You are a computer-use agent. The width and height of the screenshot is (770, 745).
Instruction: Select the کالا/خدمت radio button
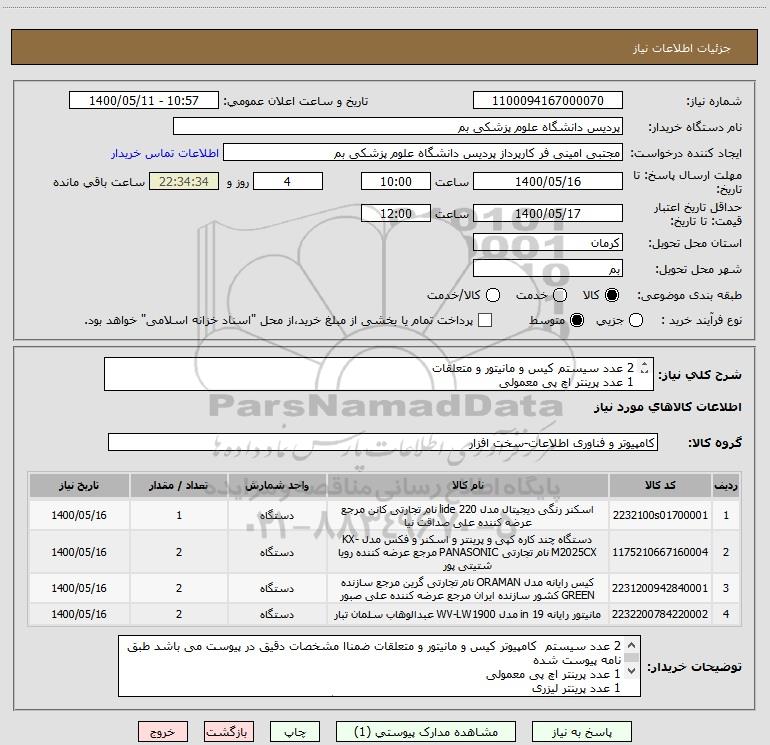493,295
